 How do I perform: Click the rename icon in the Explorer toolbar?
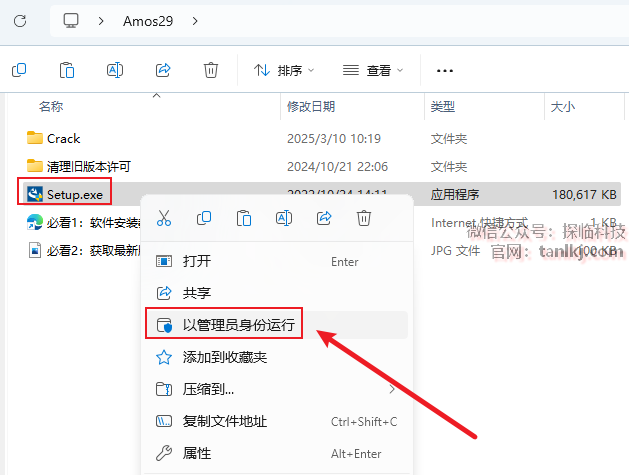(x=115, y=70)
